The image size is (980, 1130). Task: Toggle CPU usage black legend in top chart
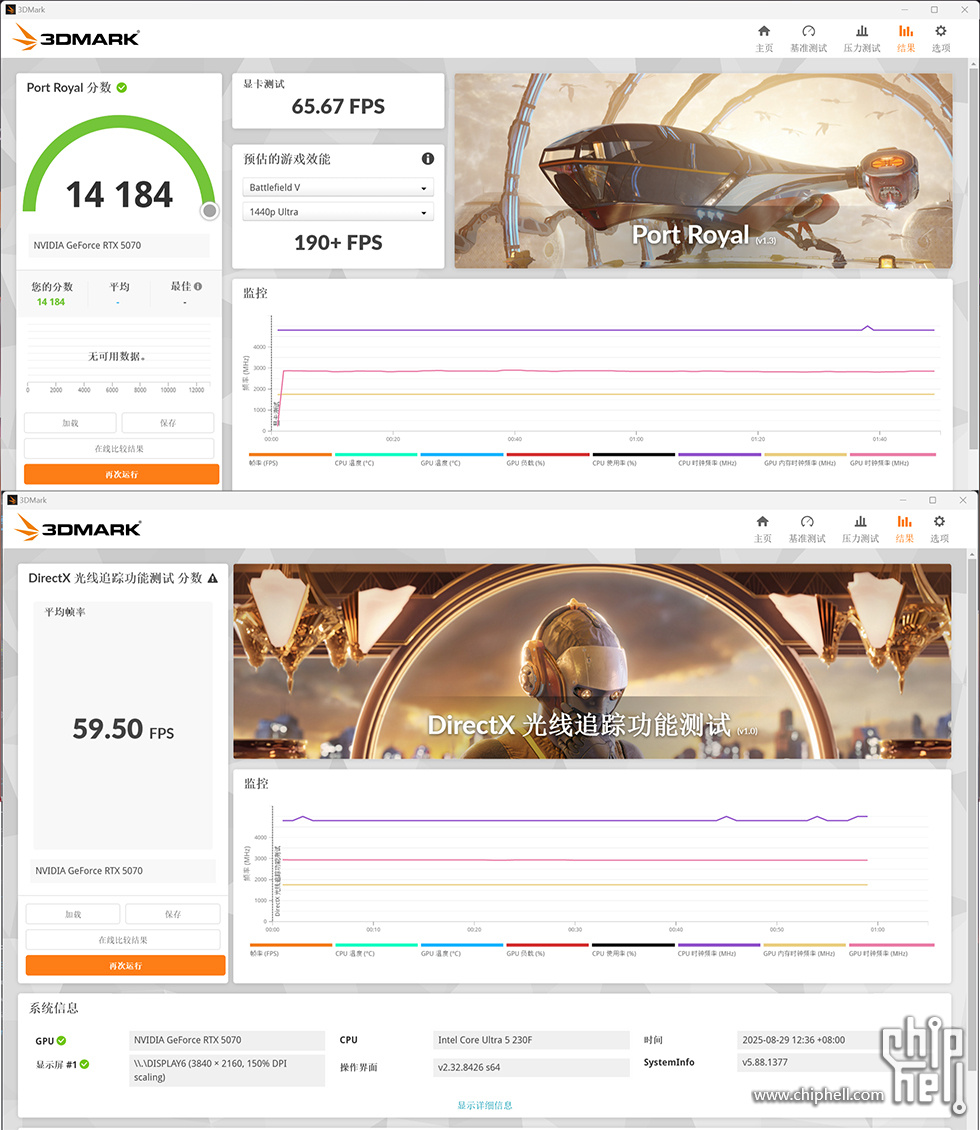633,459
